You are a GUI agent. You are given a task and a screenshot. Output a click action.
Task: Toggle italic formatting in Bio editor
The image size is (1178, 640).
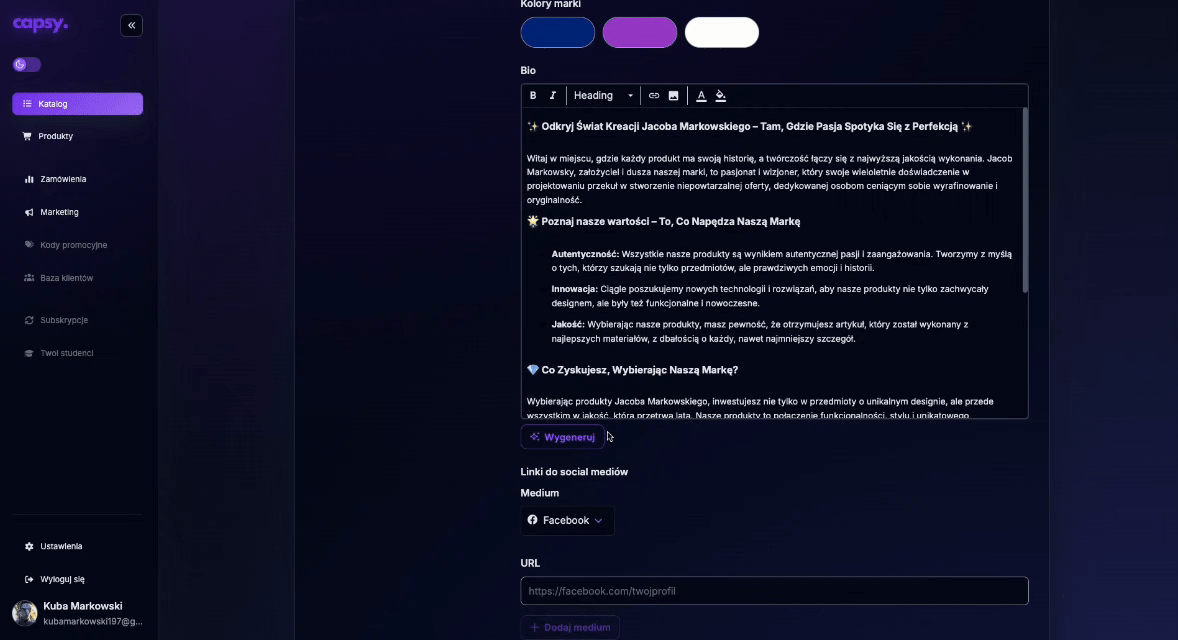552,96
